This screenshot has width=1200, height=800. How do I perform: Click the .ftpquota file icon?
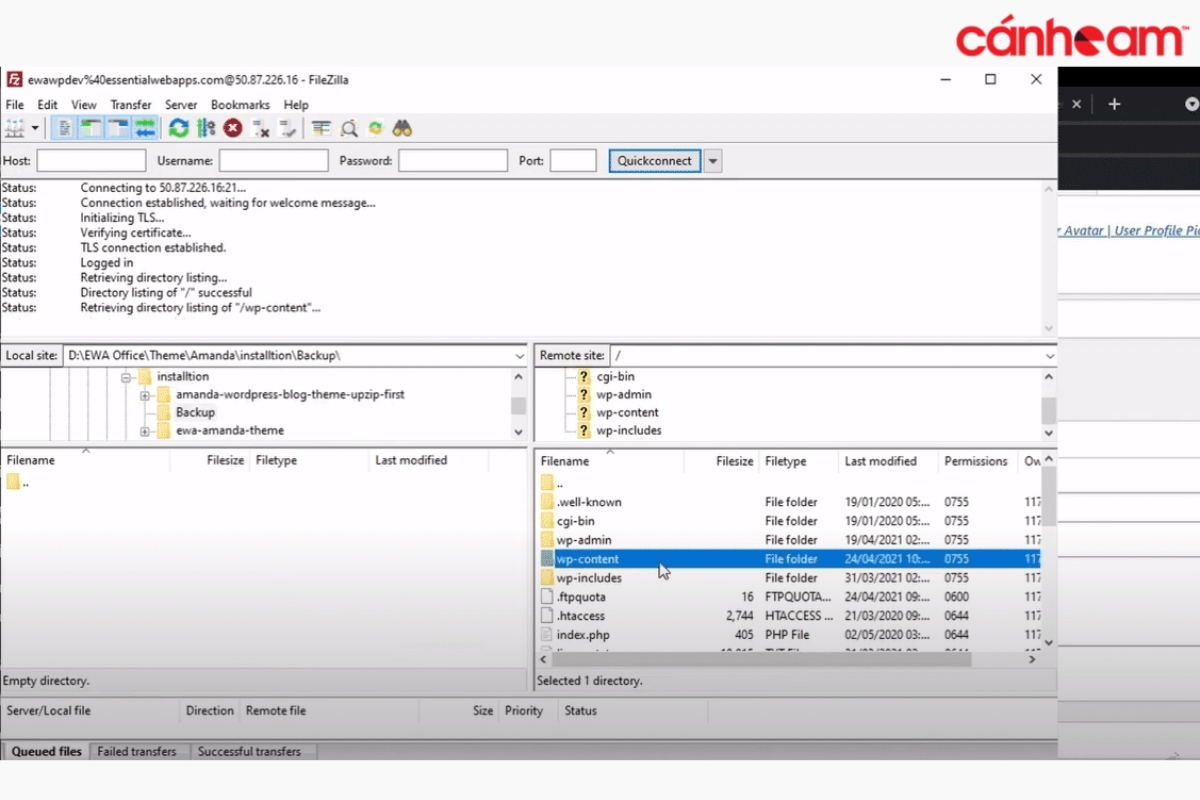(x=547, y=597)
